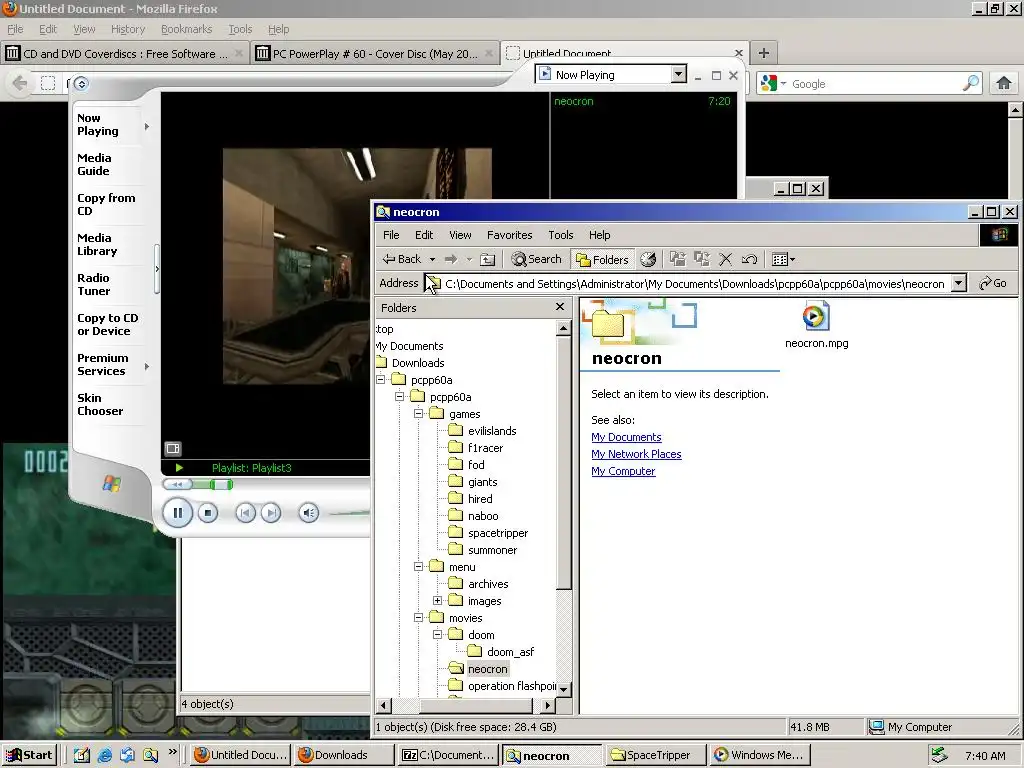The height and width of the screenshot is (768, 1024).
Task: Click the folder tree vertical scrollbar down arrow
Action: point(564,689)
